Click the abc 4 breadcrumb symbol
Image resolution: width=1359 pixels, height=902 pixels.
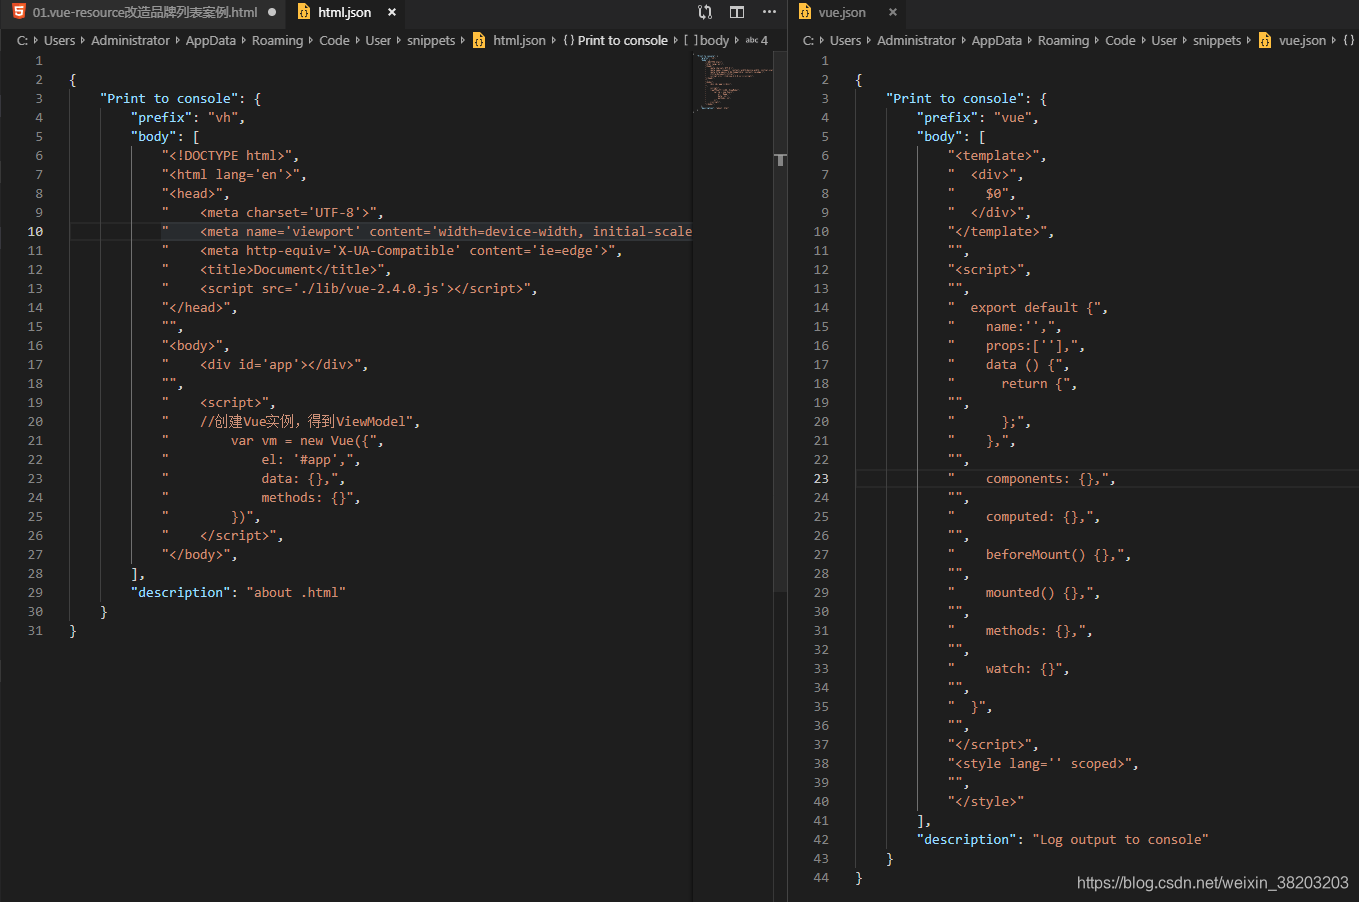pos(757,40)
